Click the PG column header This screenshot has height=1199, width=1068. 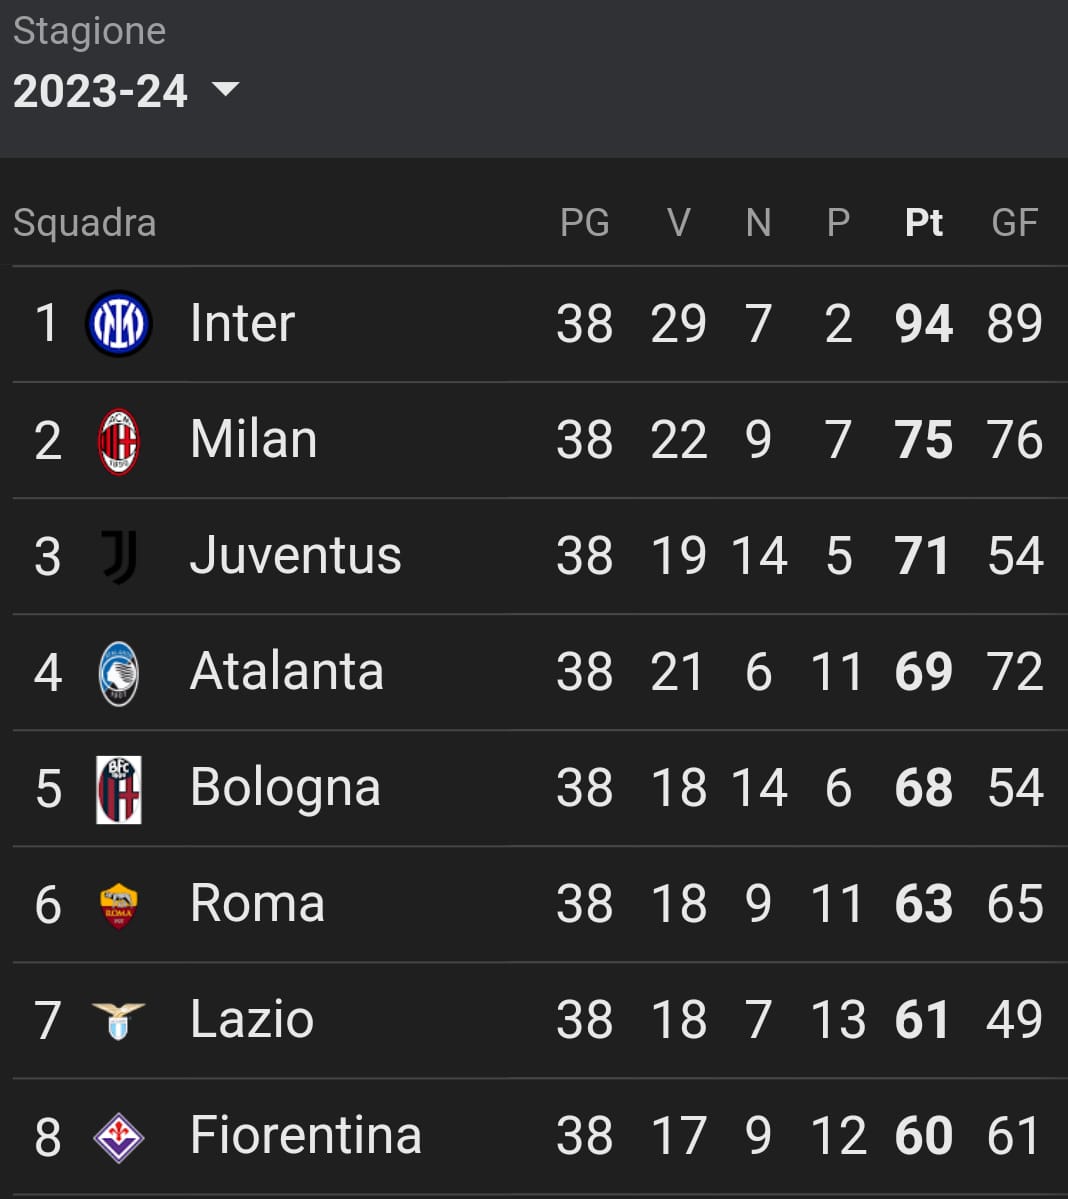(x=585, y=223)
